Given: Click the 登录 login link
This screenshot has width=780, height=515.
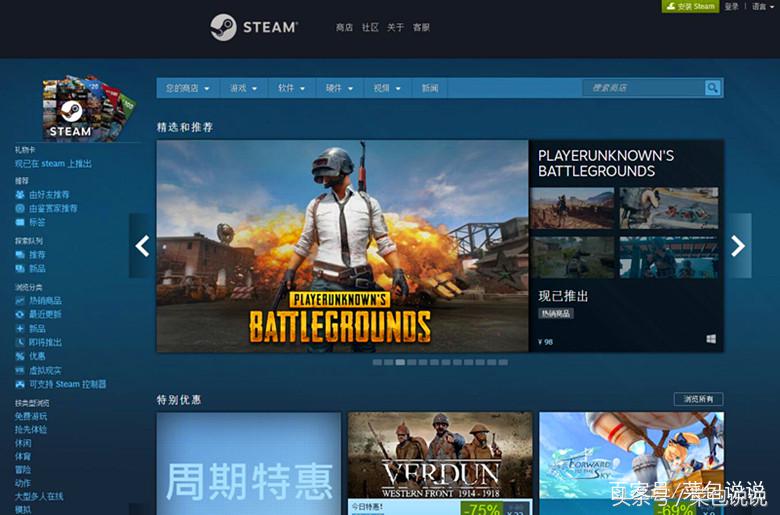Looking at the screenshot, I should point(731,6).
